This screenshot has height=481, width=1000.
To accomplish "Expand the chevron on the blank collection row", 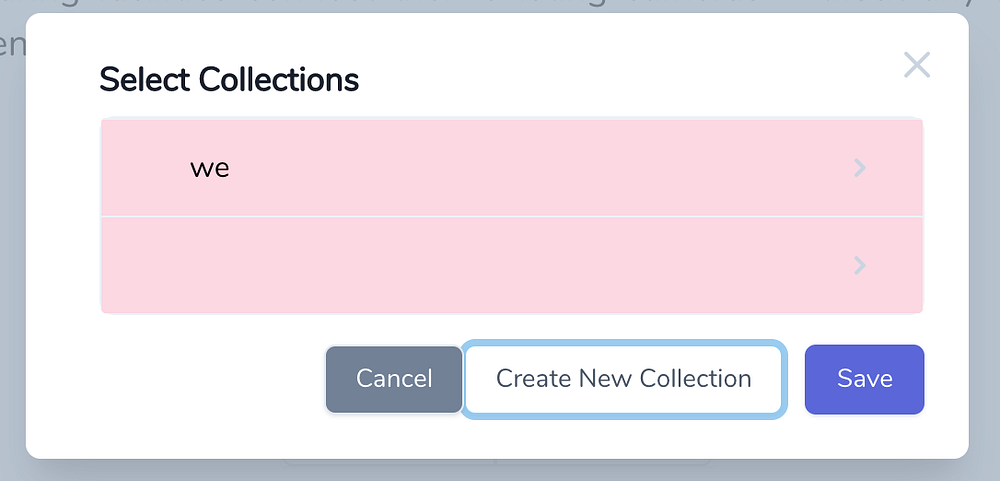I will 859,265.
